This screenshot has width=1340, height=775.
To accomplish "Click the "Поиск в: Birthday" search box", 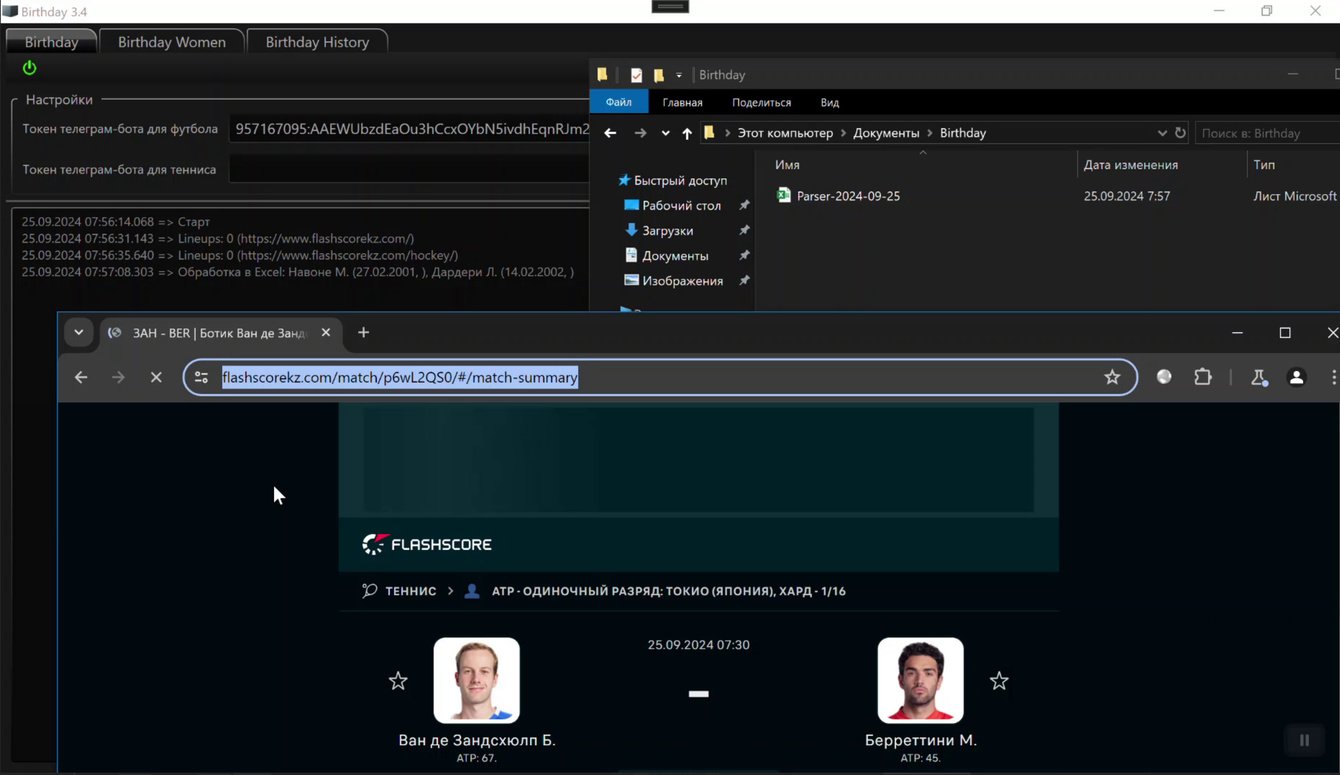I will (1267, 133).
